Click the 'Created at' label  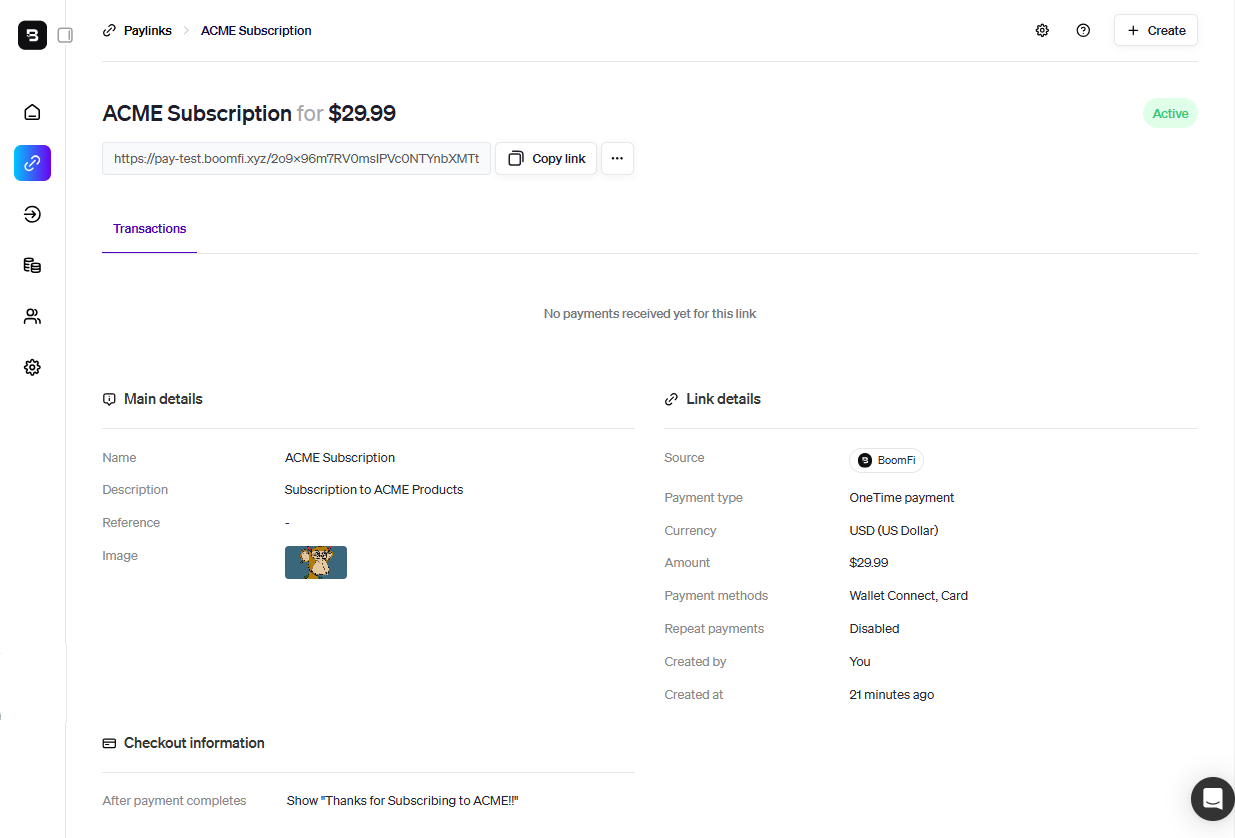693,695
